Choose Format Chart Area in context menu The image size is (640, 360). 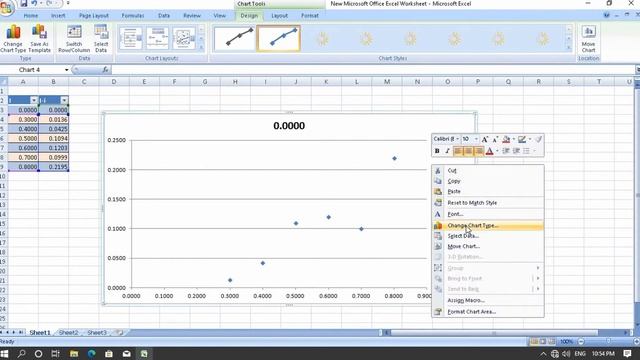click(x=488, y=312)
